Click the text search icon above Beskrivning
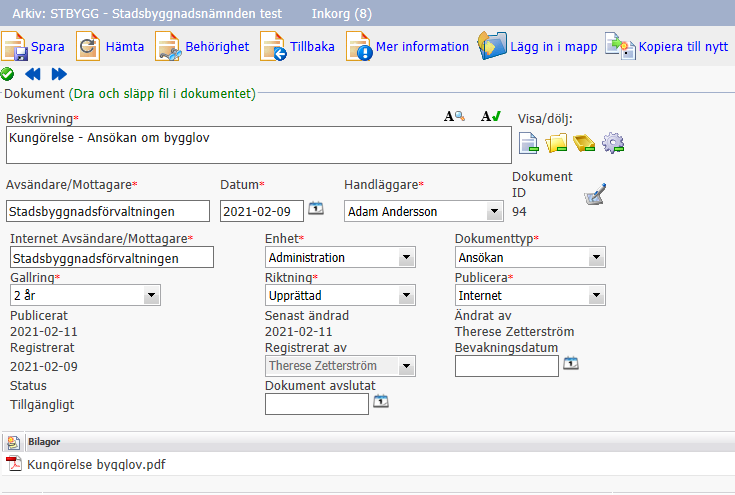Image resolution: width=735 pixels, height=495 pixels. (x=454, y=116)
